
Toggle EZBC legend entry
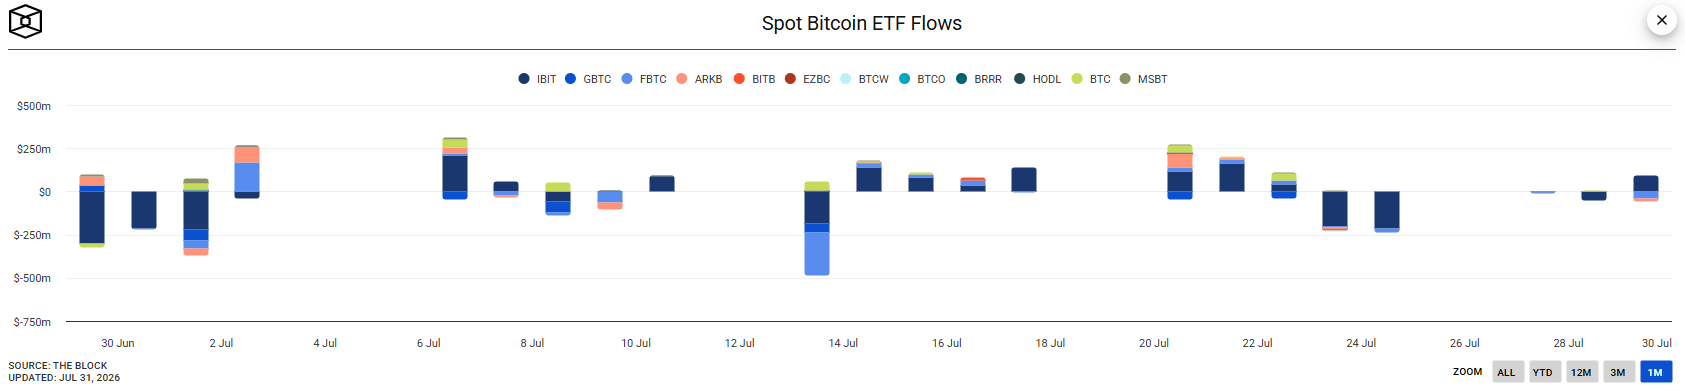pyautogui.click(x=807, y=79)
